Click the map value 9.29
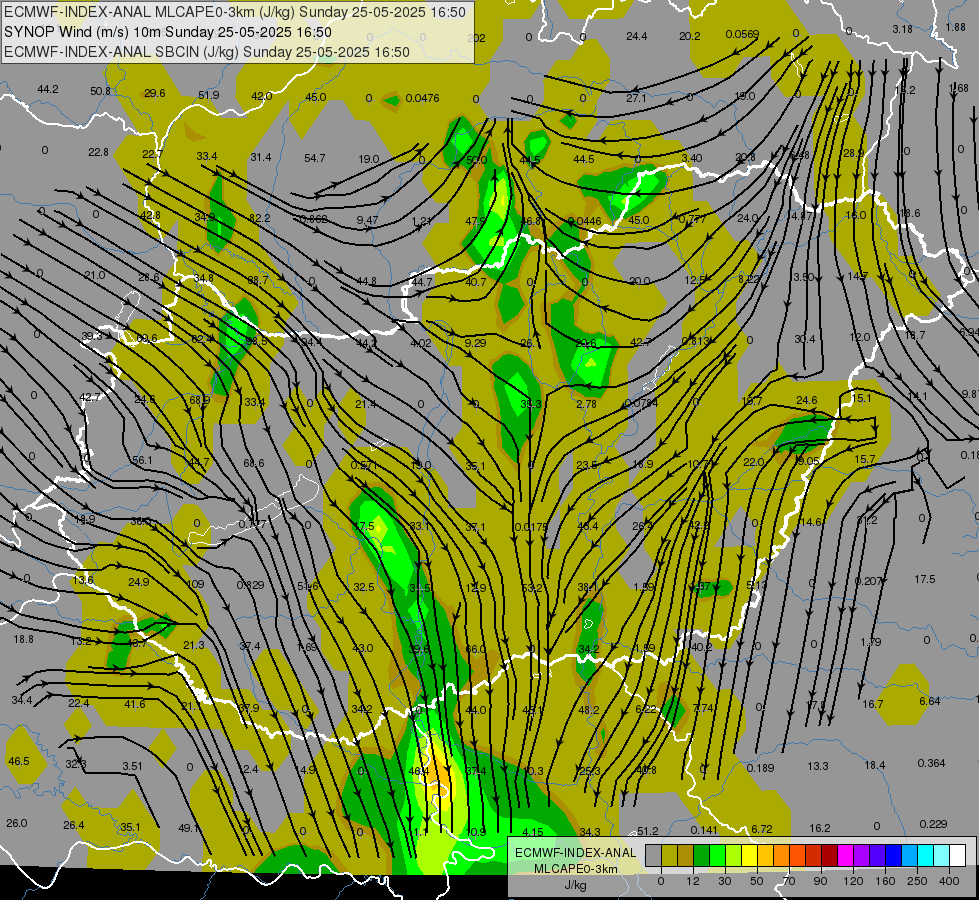 (x=475, y=343)
